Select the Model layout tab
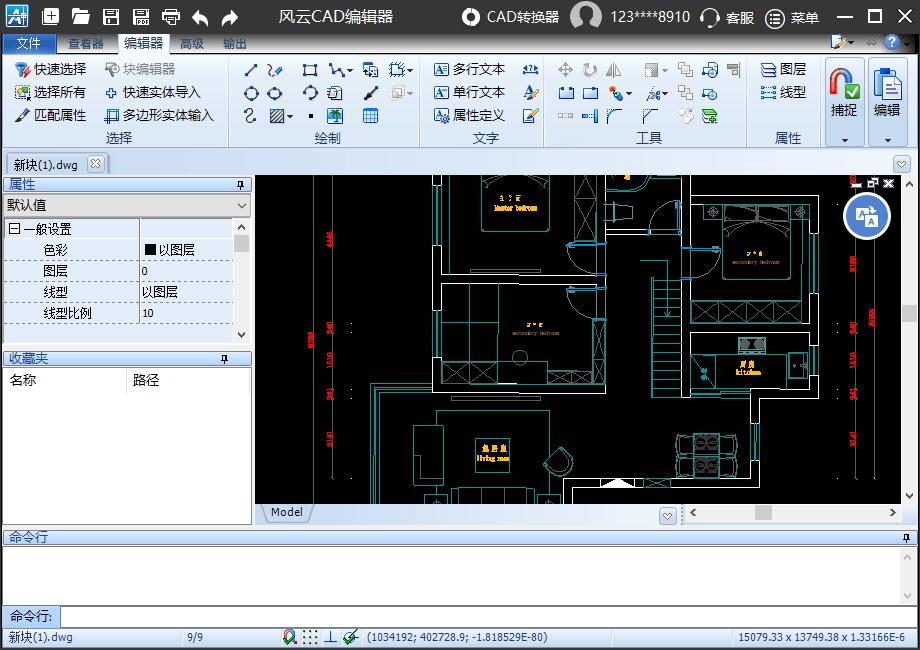 [x=286, y=512]
